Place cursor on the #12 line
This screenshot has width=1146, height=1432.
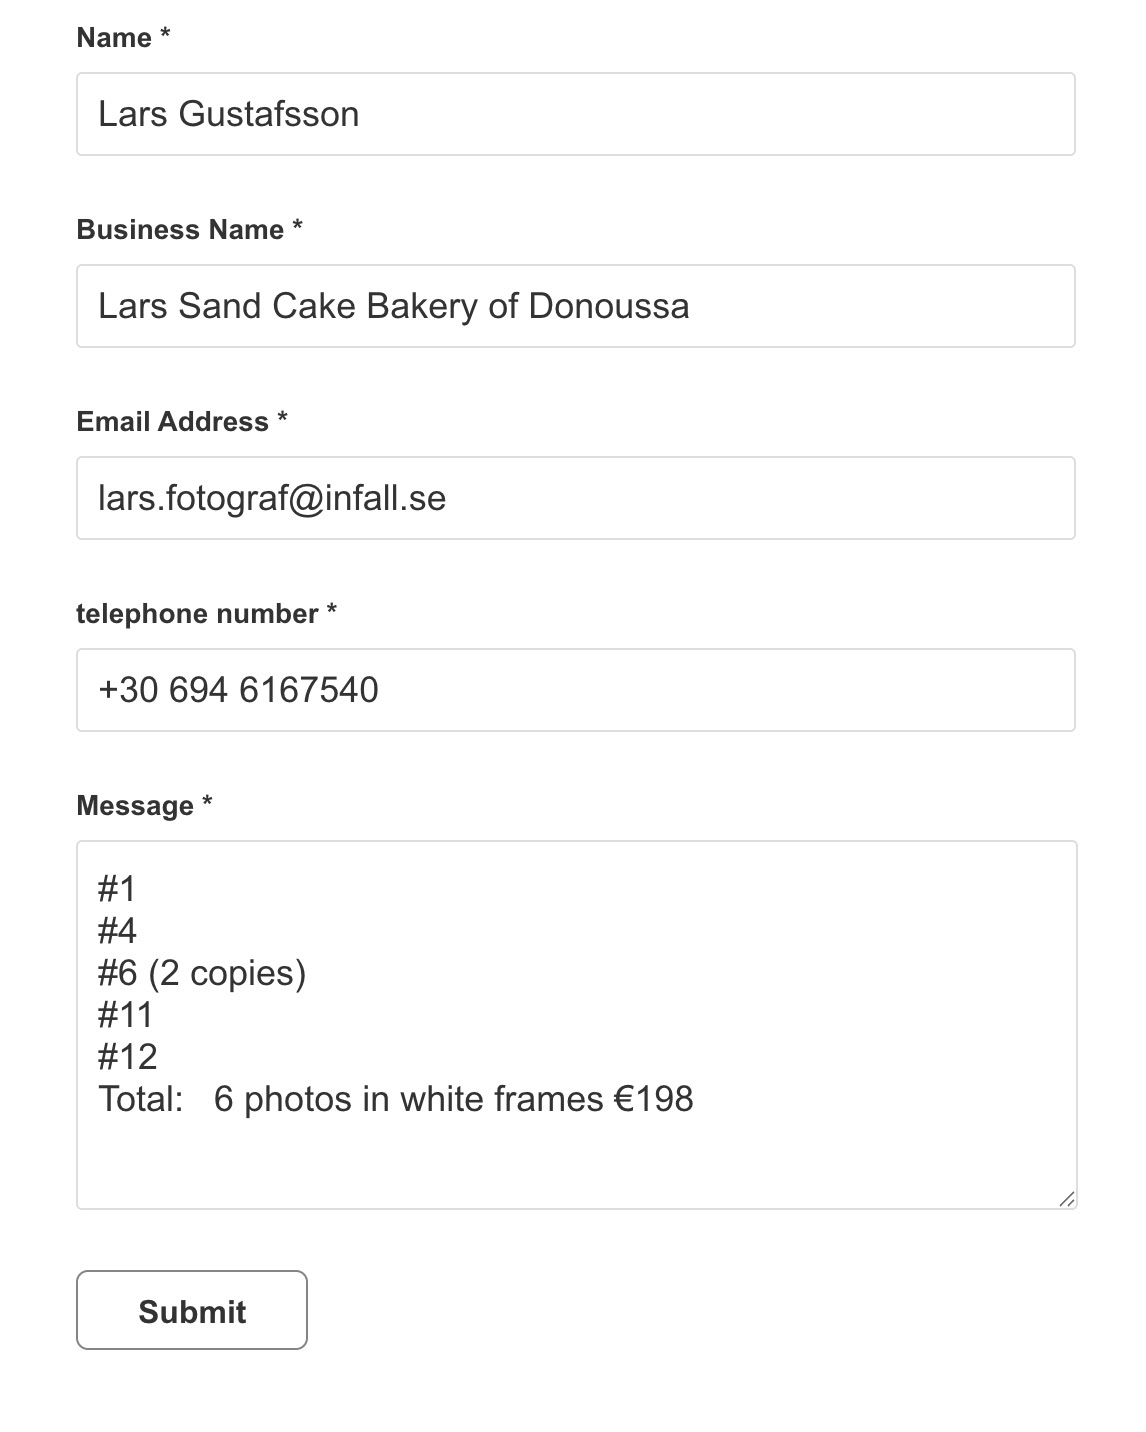128,1057
